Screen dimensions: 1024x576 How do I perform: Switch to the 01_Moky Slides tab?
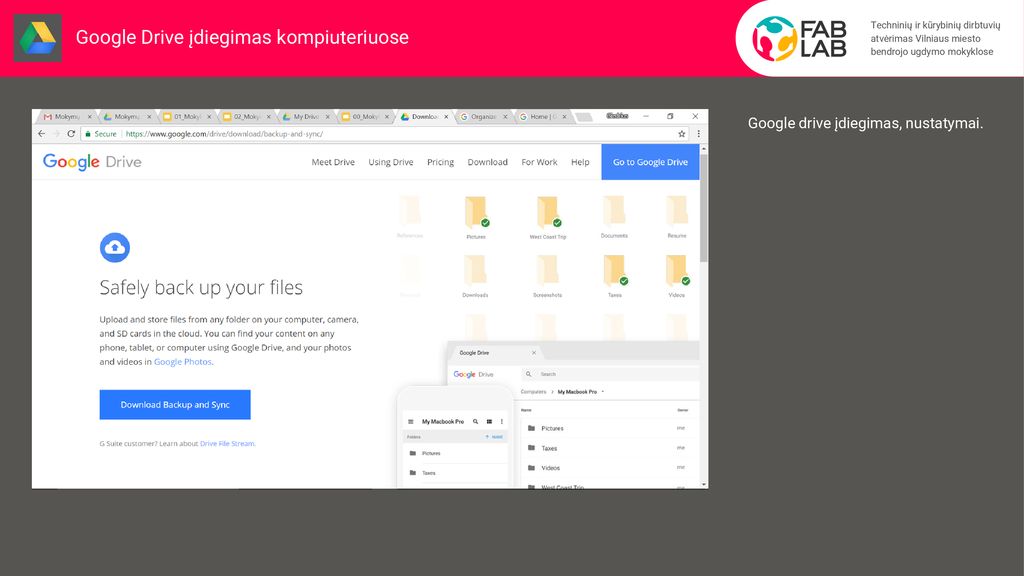pyautogui.click(x=186, y=117)
